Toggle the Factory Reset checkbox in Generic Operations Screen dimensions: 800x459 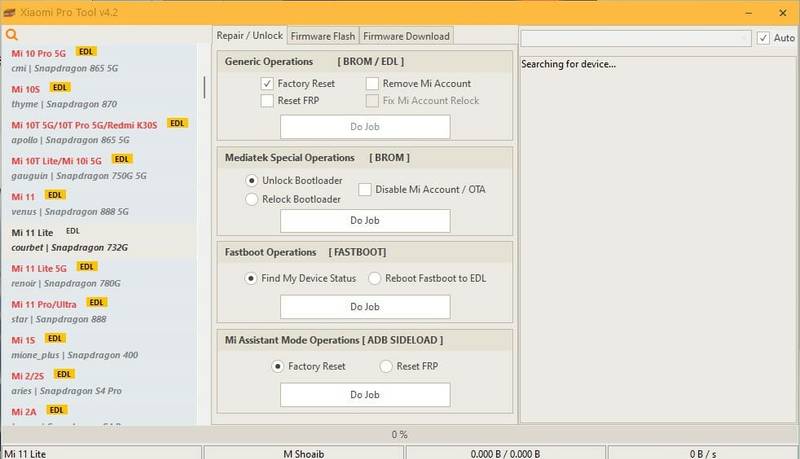point(267,83)
